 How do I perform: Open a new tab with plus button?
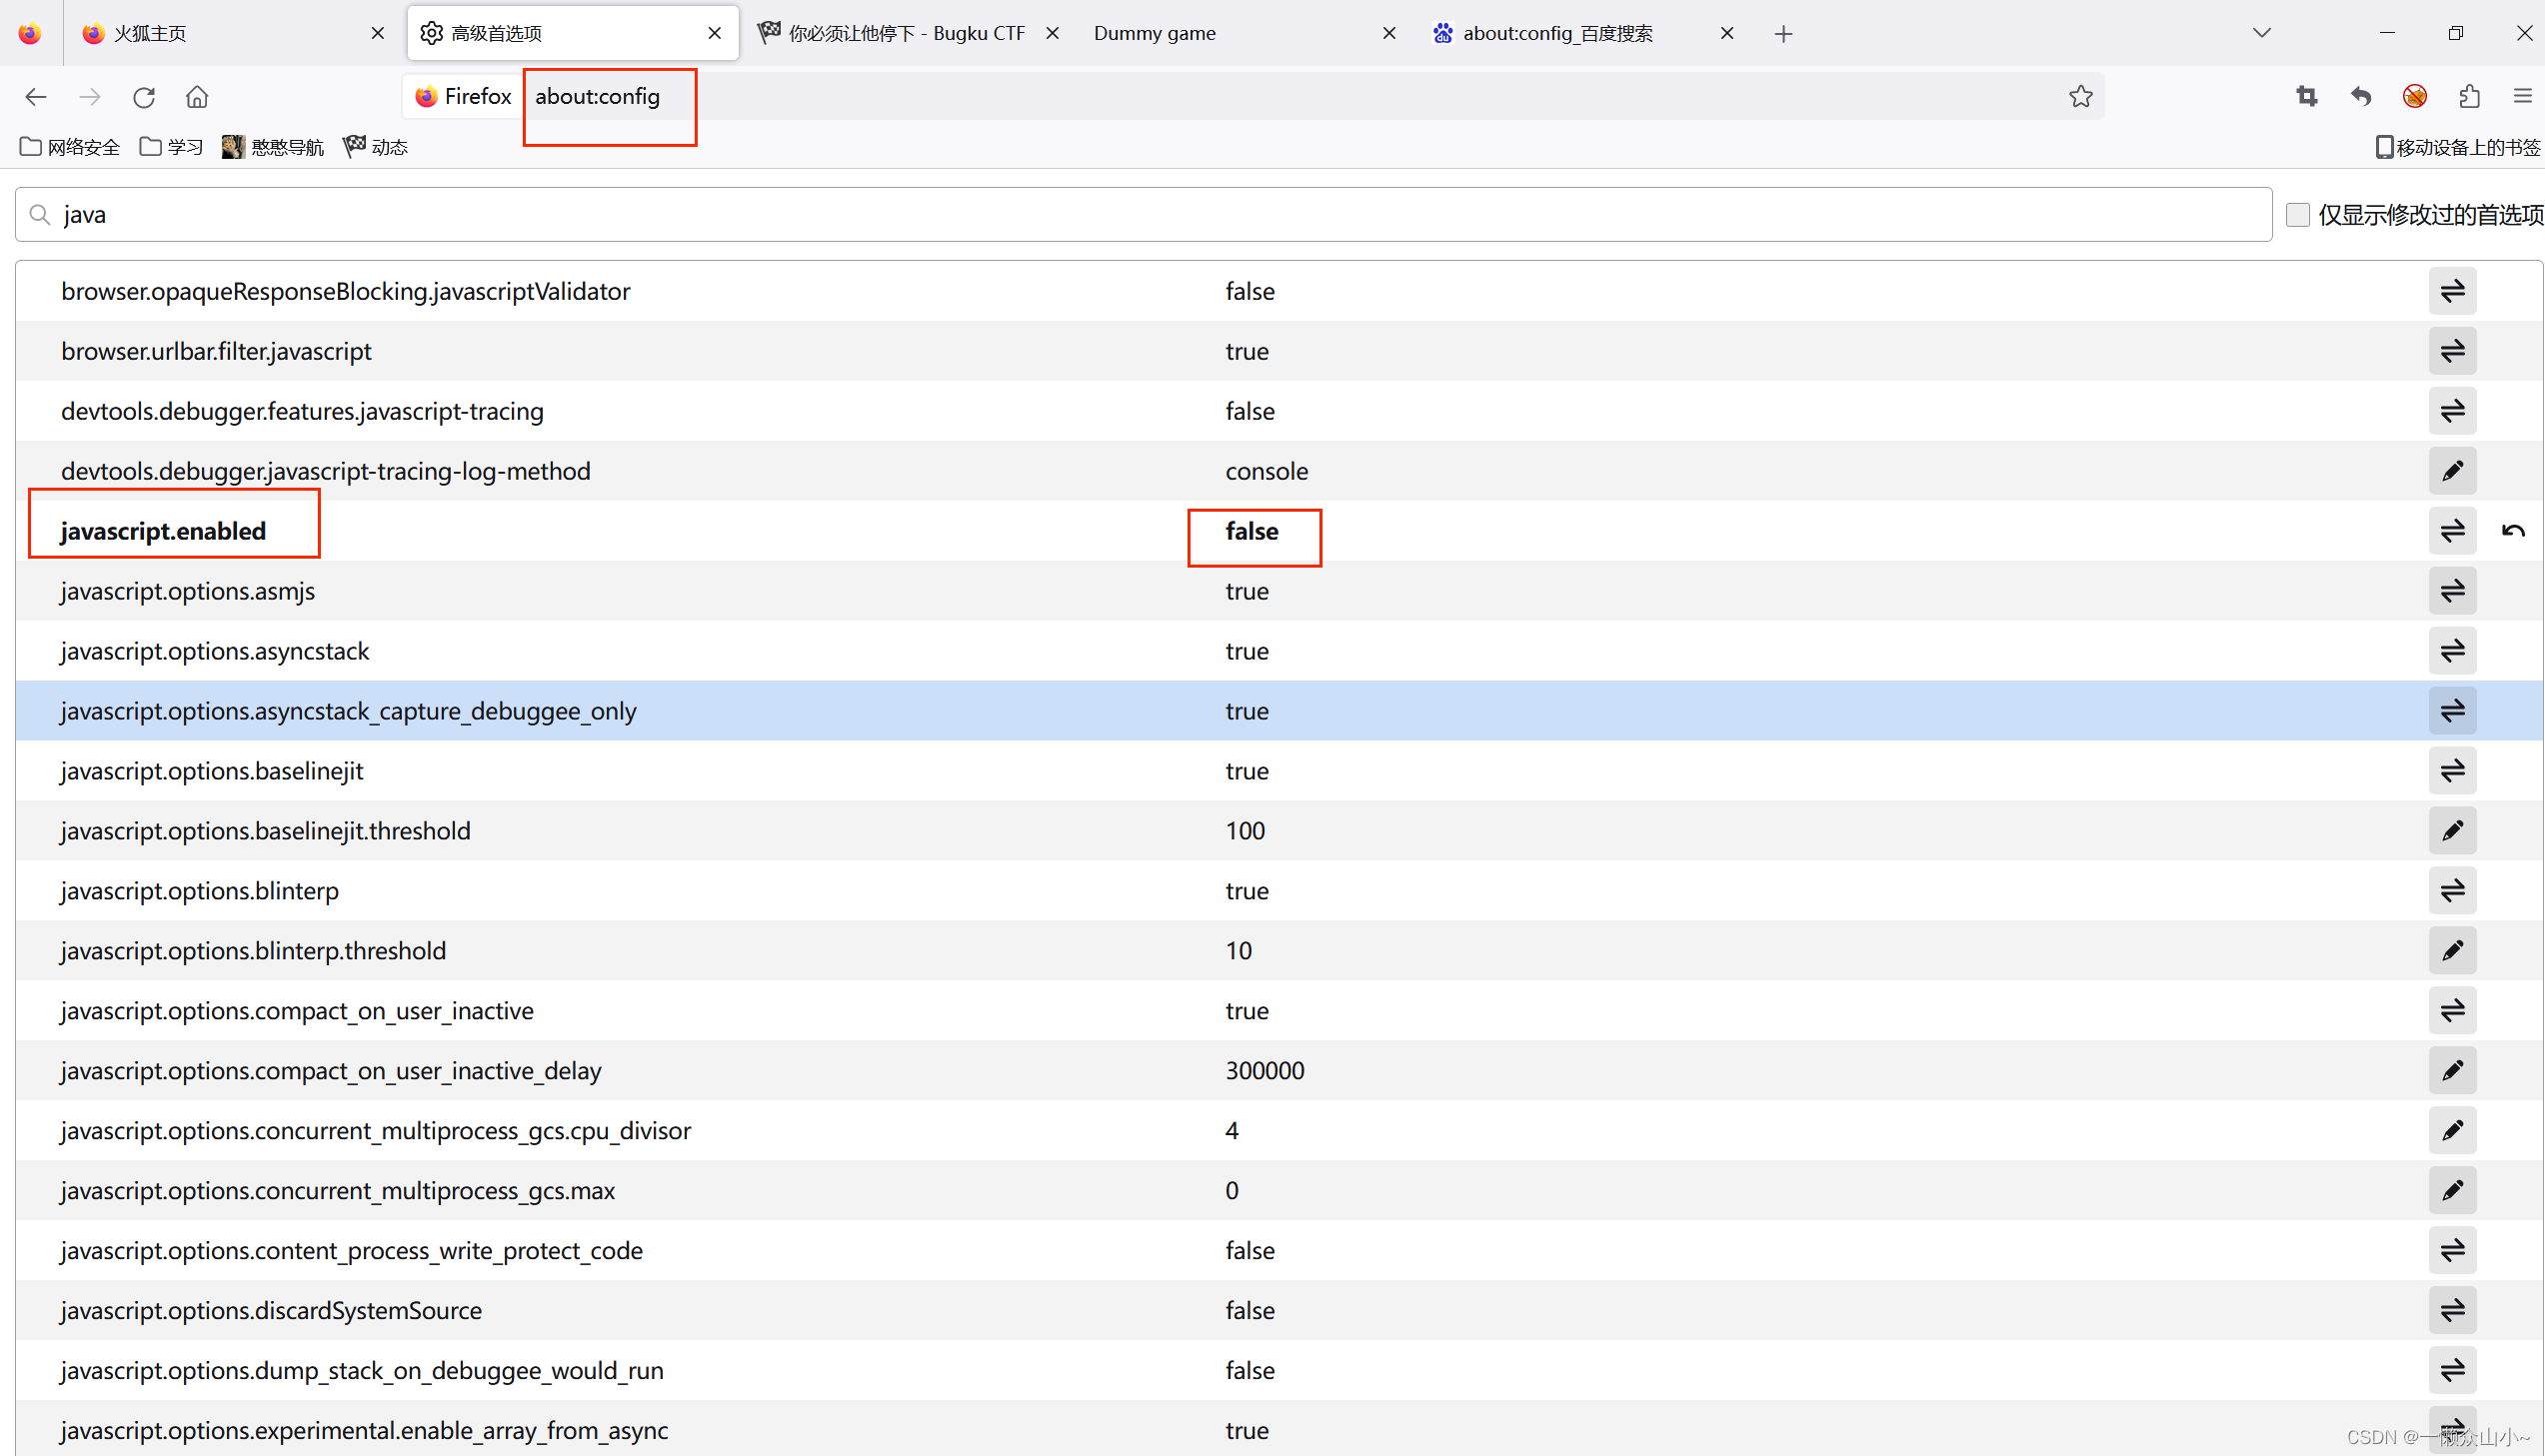tap(1783, 34)
